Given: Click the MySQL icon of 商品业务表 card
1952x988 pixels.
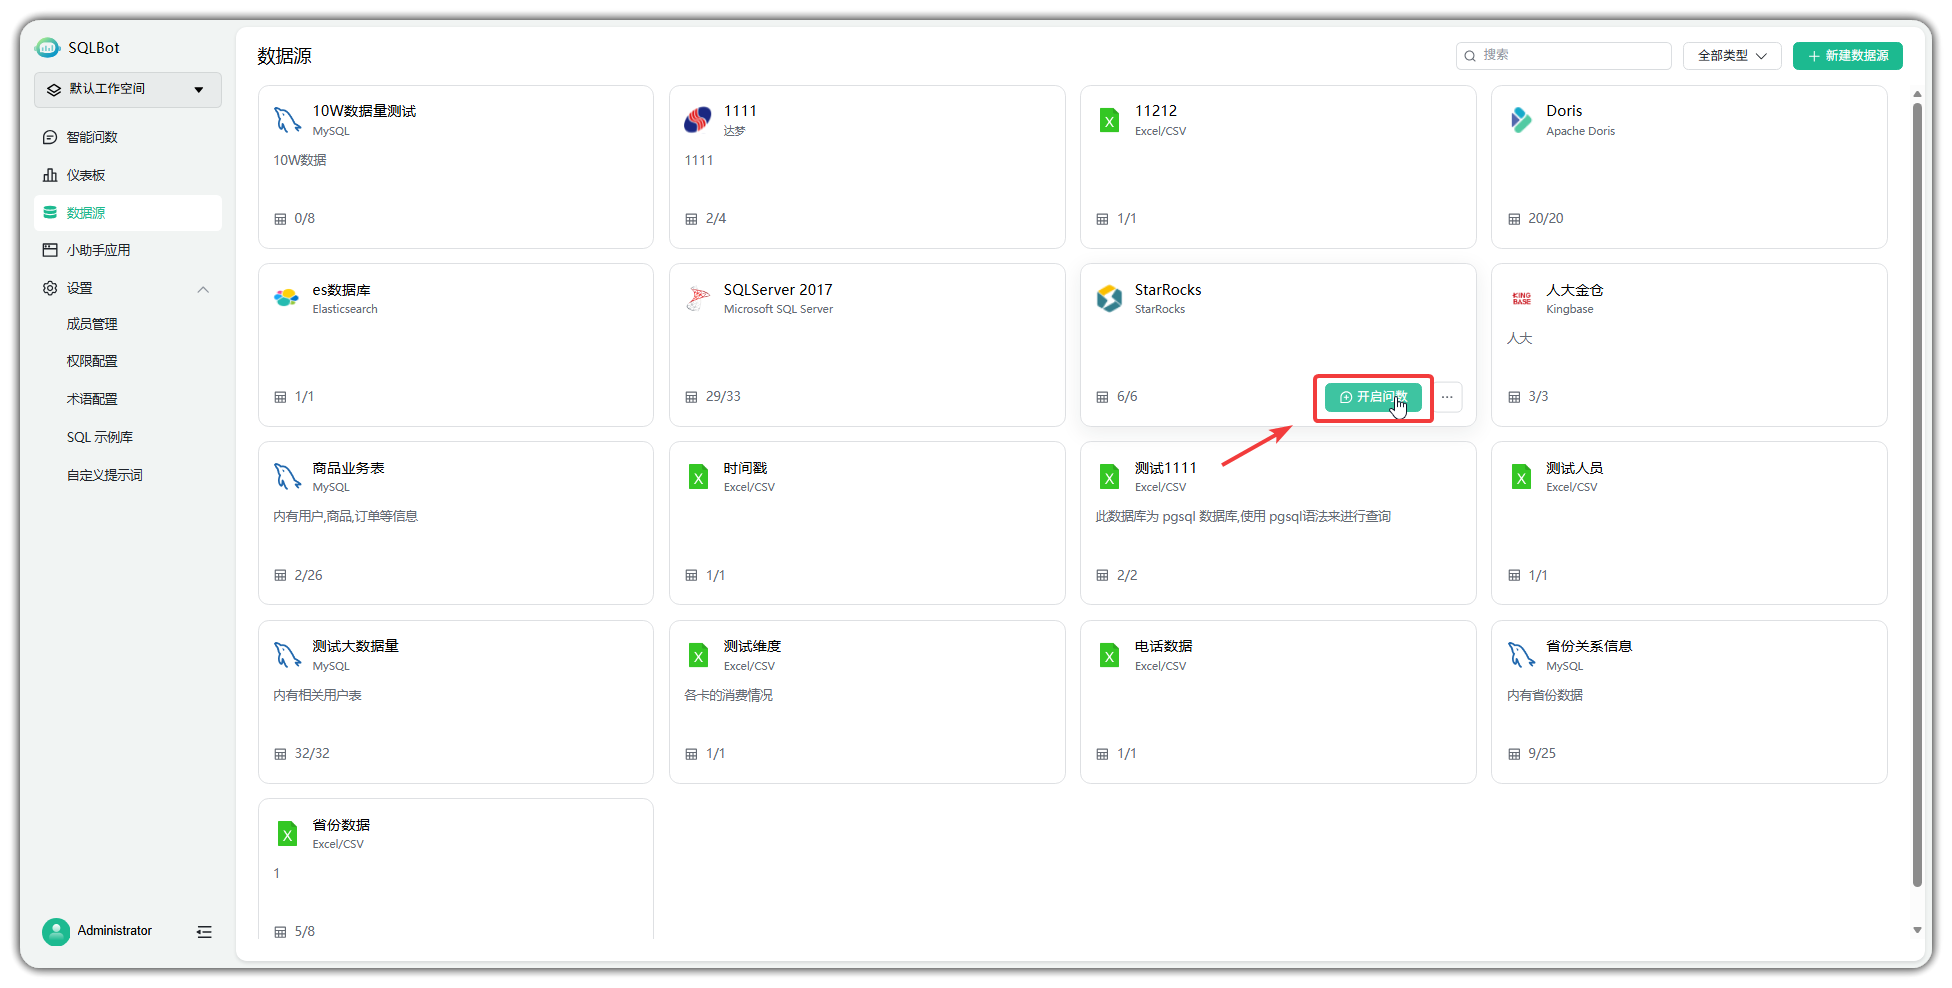Looking at the screenshot, I should 287,477.
